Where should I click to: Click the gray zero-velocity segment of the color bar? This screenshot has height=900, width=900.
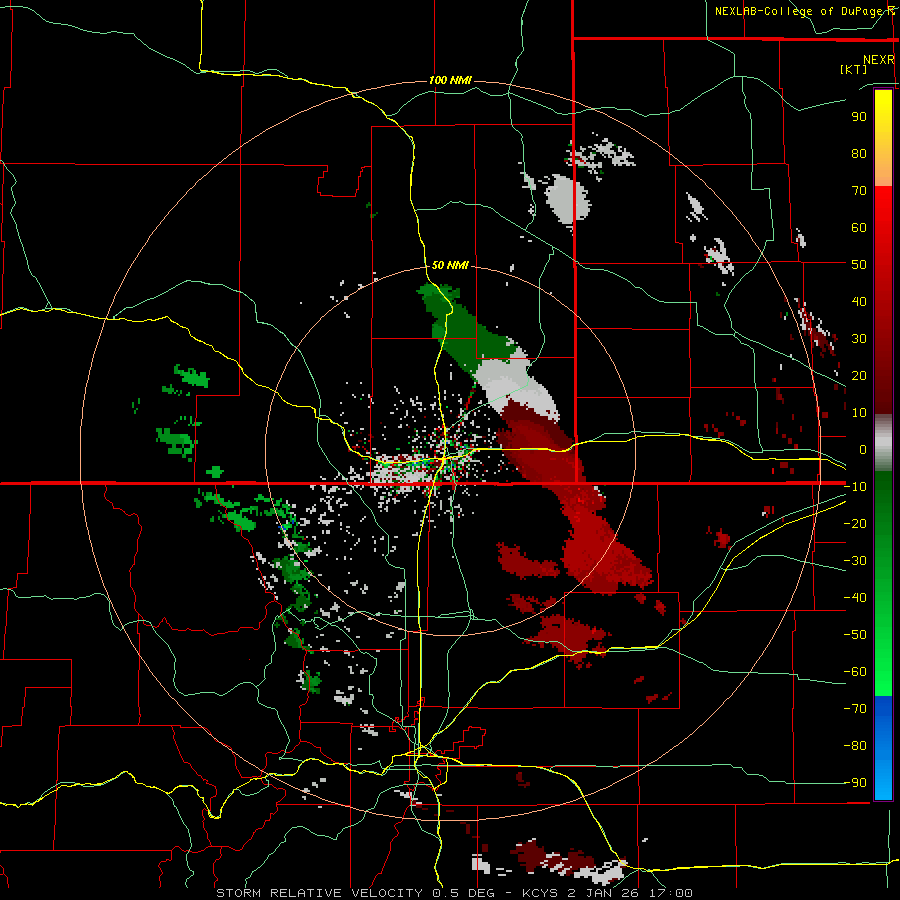click(883, 443)
